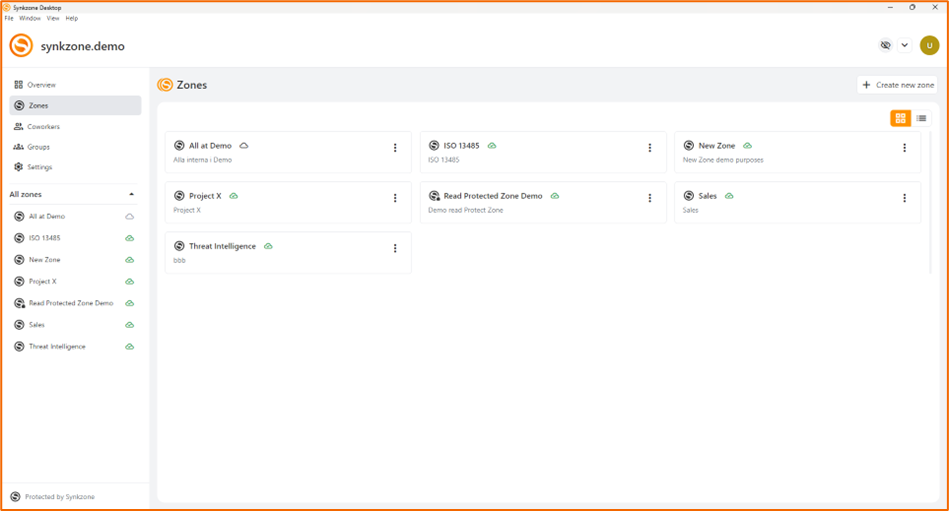
Task: Open options menu for New Zone card
Action: point(905,148)
